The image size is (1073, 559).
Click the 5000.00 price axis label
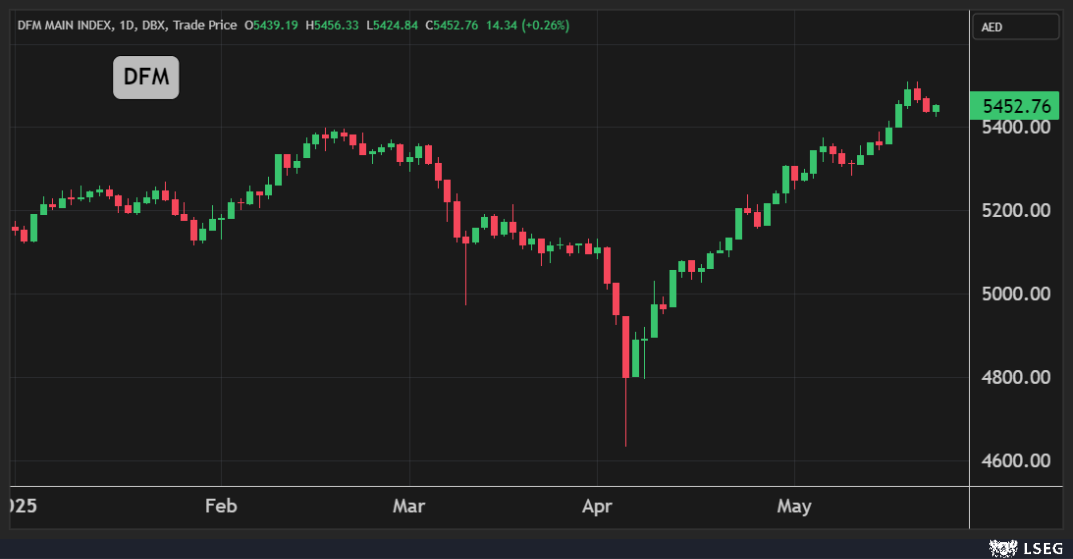[x=1015, y=294]
